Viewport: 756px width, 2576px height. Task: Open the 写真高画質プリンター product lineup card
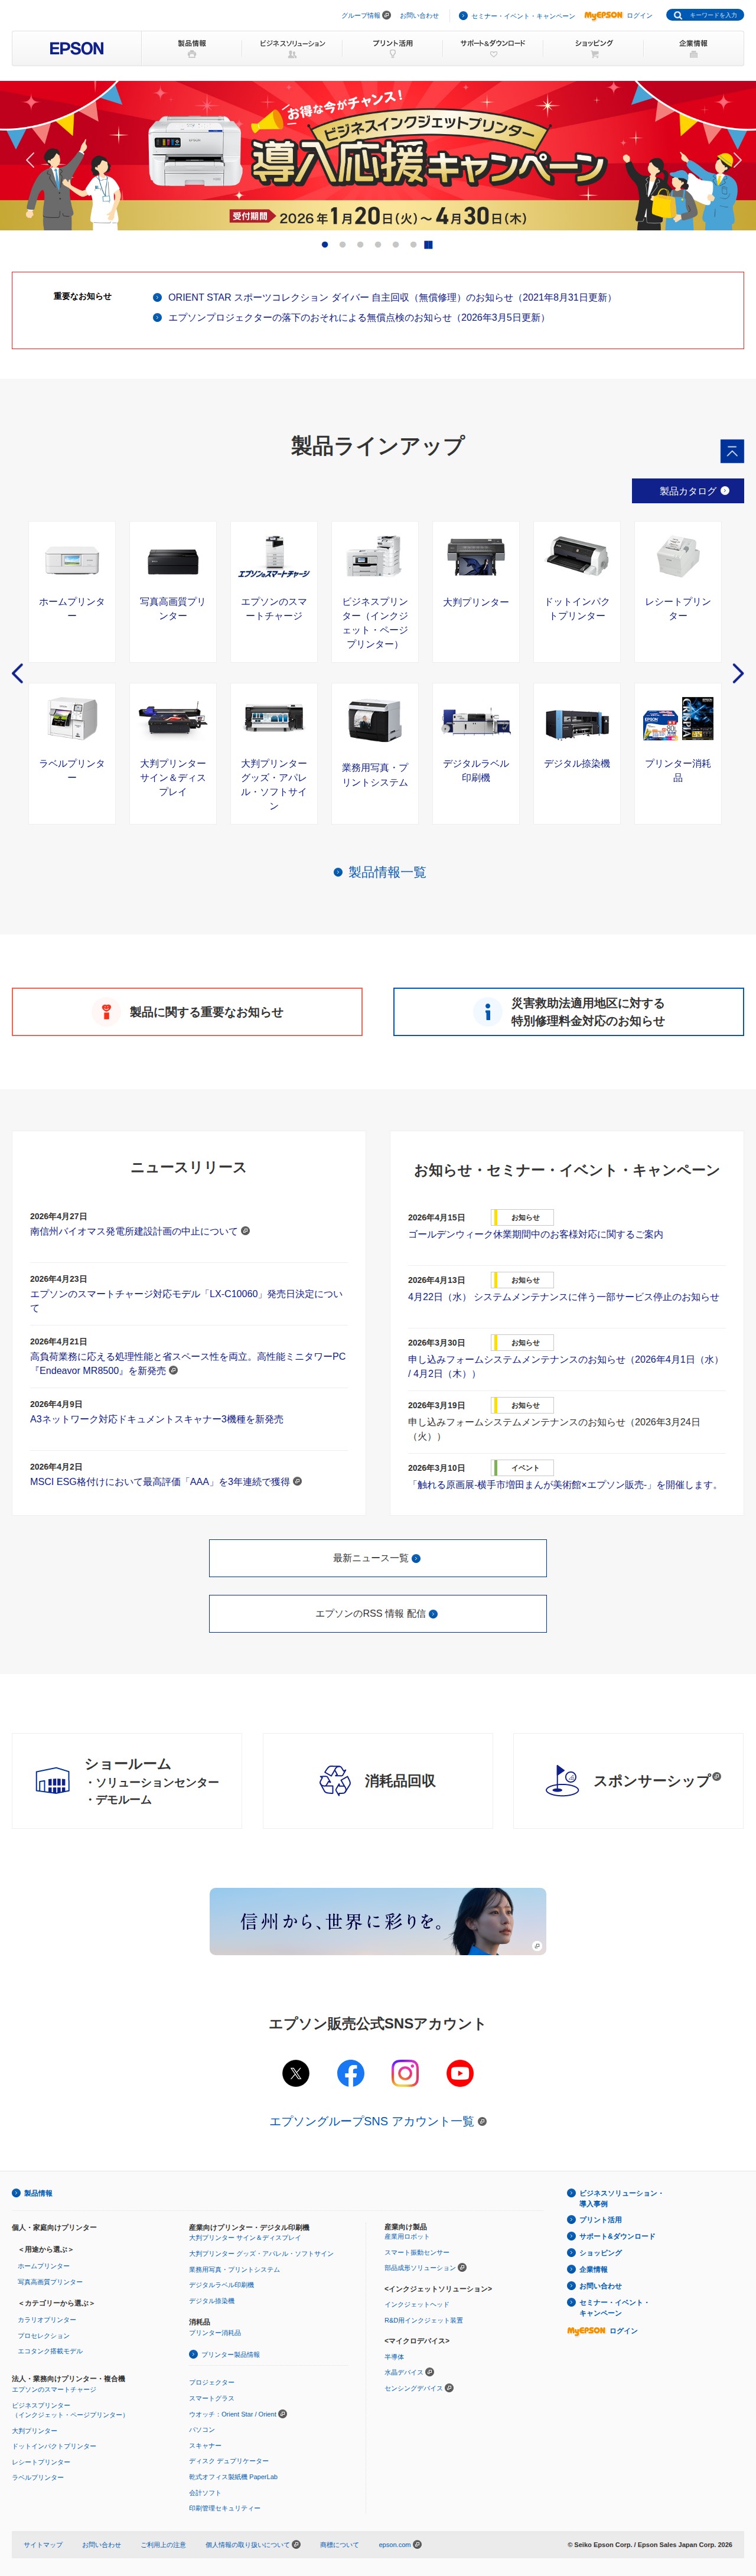pyautogui.click(x=173, y=591)
